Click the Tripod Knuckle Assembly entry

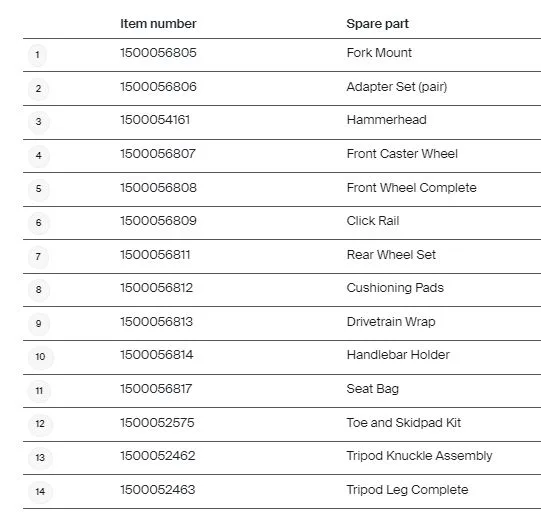click(420, 456)
